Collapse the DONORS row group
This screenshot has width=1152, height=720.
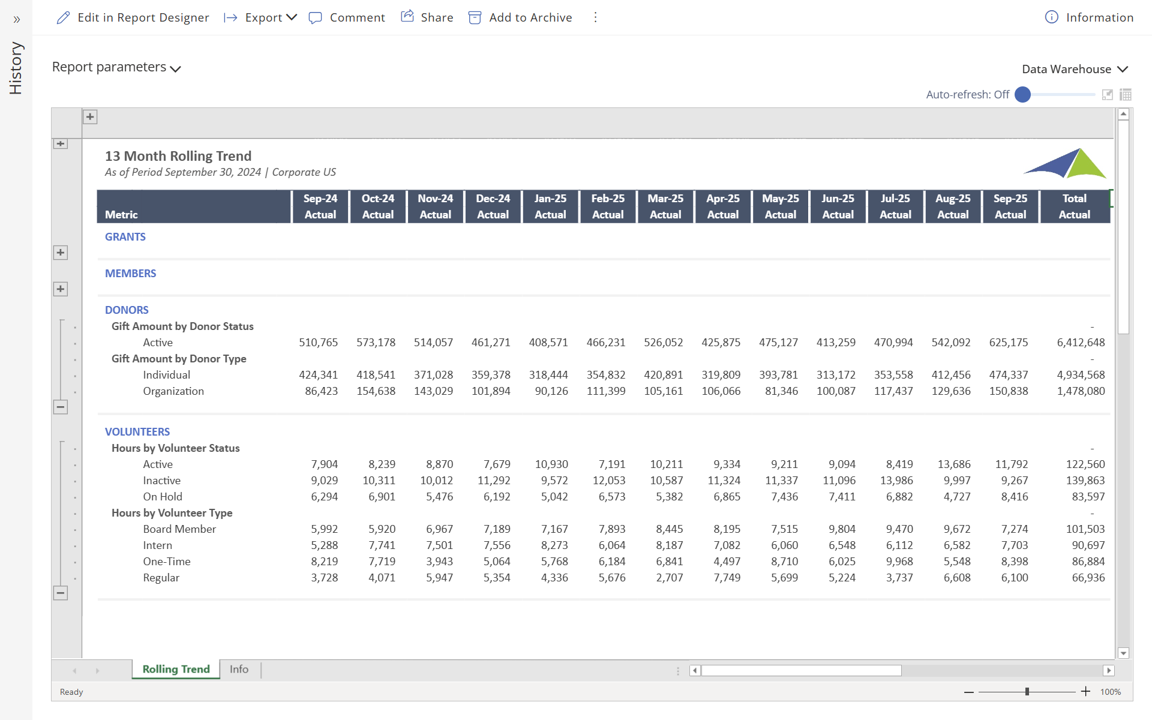(x=60, y=407)
